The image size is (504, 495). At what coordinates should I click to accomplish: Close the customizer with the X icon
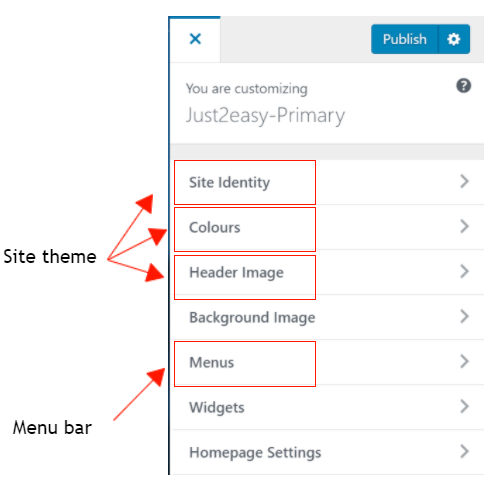195,39
